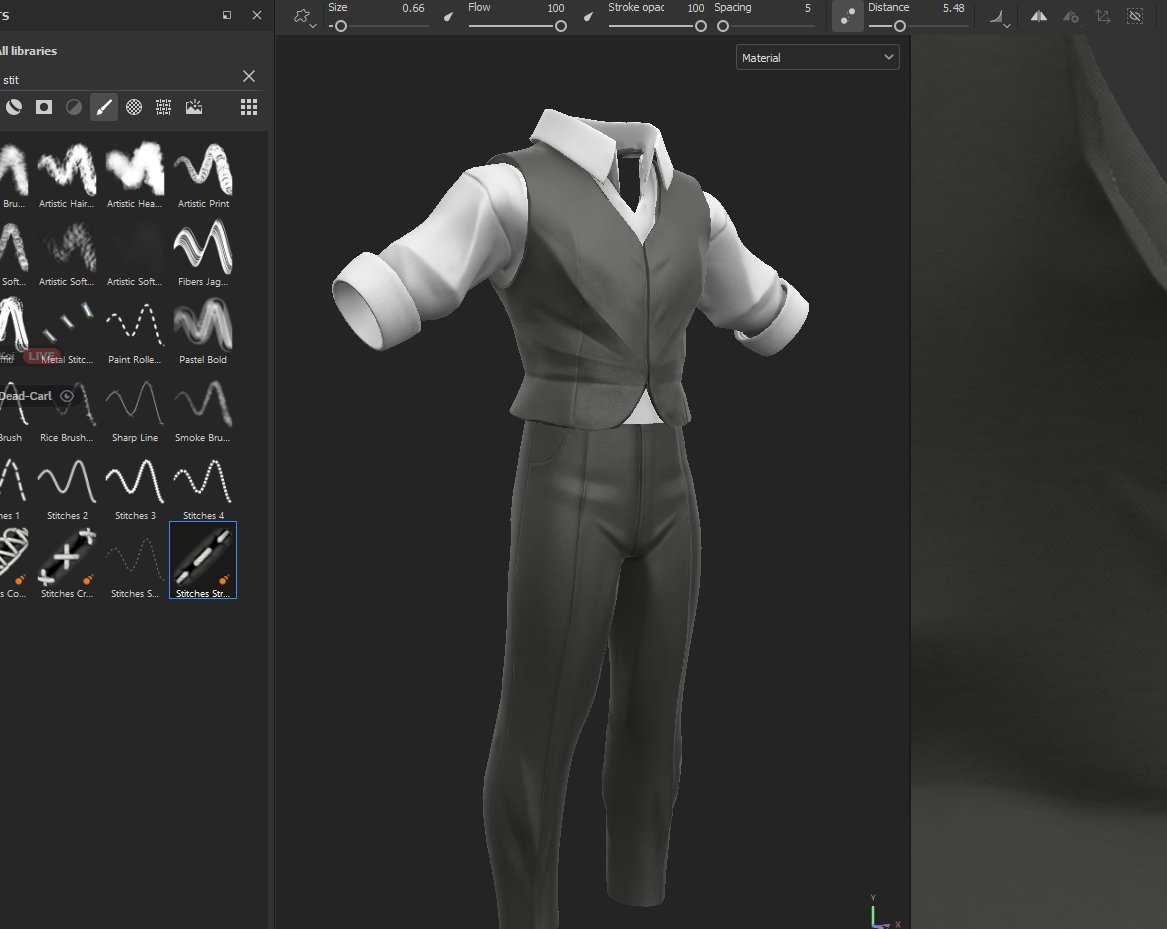Activate the Stitches Str brush preset
Viewport: 1167px width, 929px height.
(202, 560)
